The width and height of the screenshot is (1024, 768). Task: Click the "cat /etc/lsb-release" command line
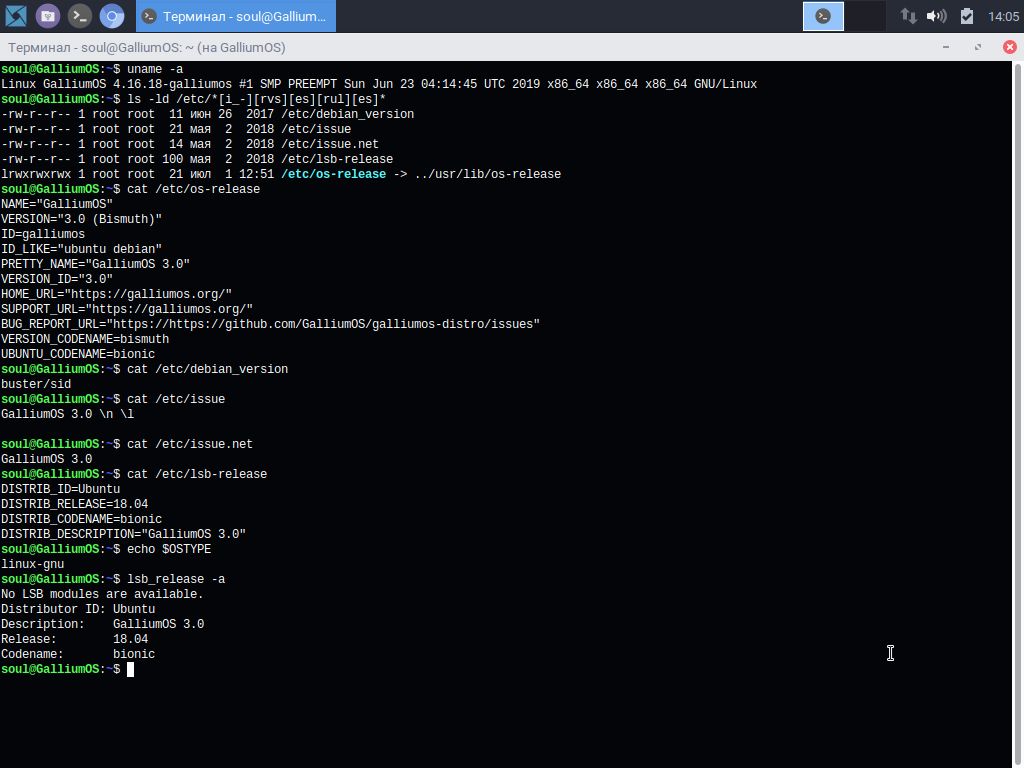pyautogui.click(x=134, y=475)
